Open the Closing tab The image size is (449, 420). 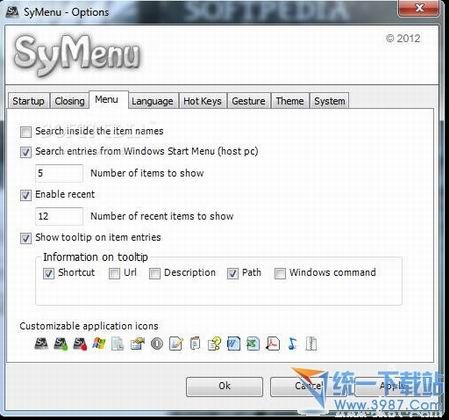tap(69, 101)
